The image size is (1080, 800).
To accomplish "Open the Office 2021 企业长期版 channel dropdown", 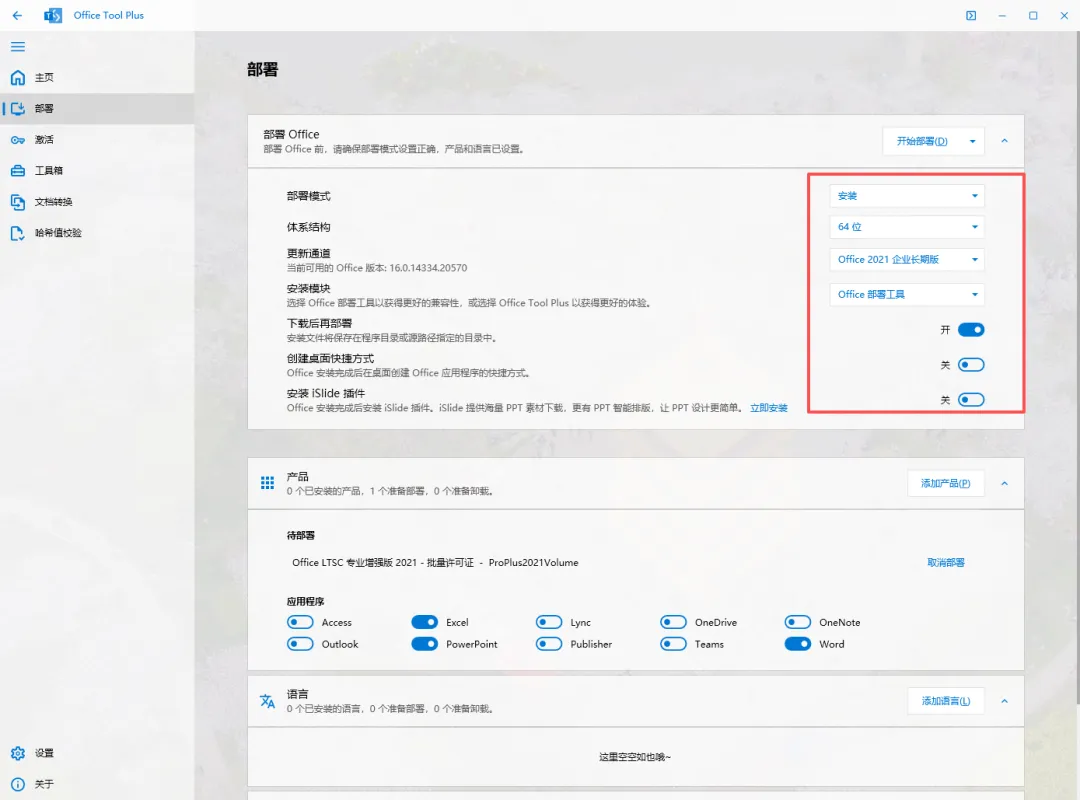I will 906,259.
